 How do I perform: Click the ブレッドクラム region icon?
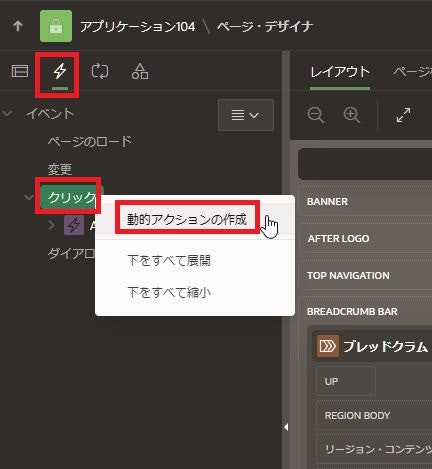(328, 346)
